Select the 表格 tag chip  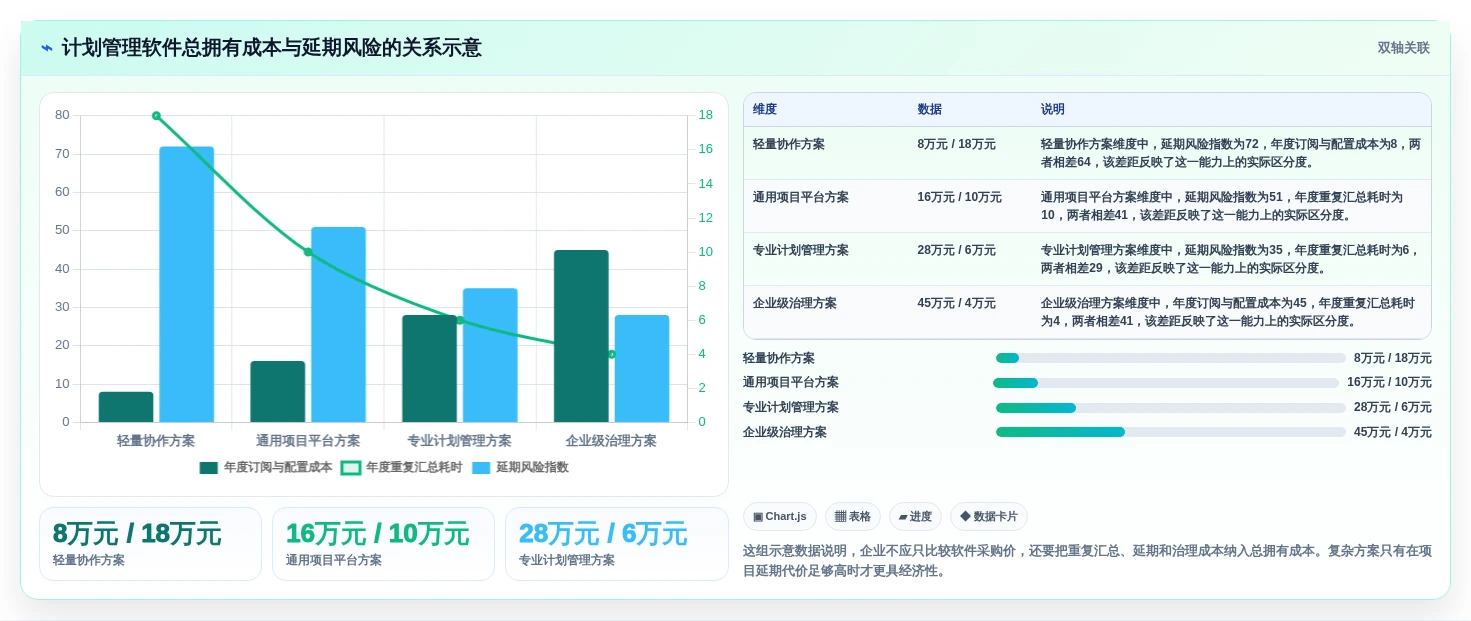[x=853, y=516]
